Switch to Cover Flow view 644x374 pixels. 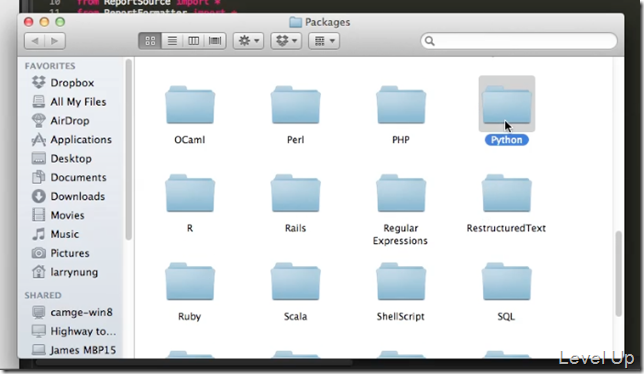215,41
